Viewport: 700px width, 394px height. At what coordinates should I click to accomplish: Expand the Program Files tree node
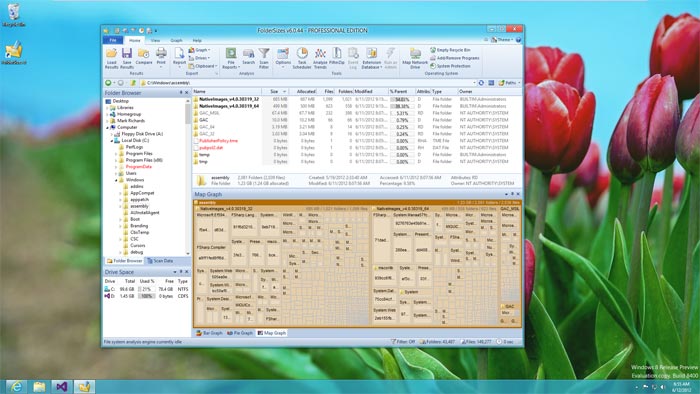[116, 153]
